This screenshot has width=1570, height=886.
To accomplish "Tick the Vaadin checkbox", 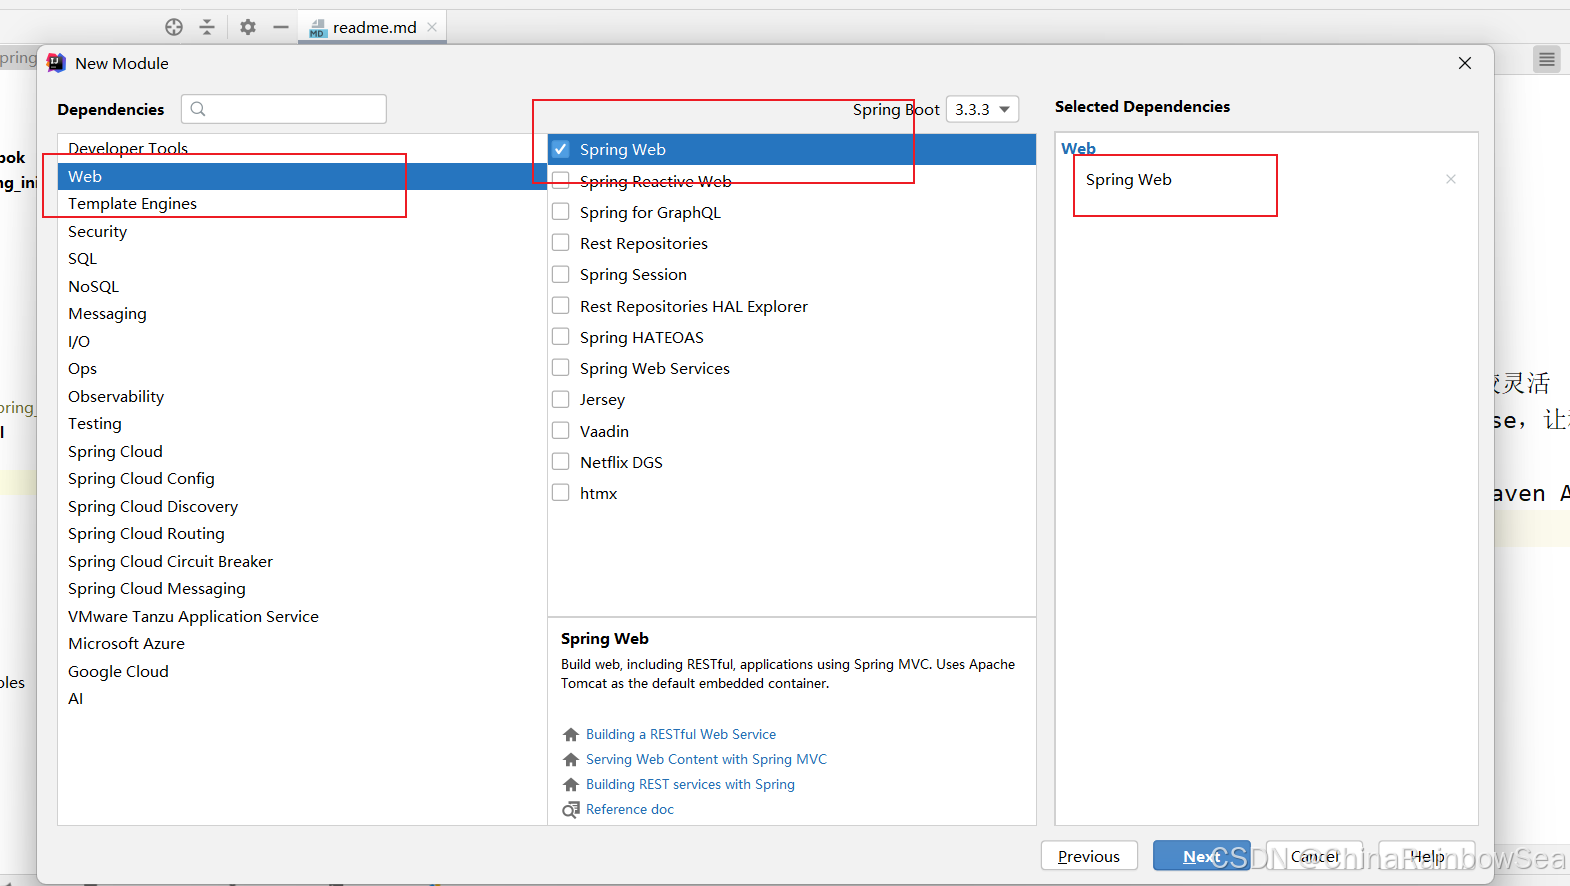I will [561, 431].
